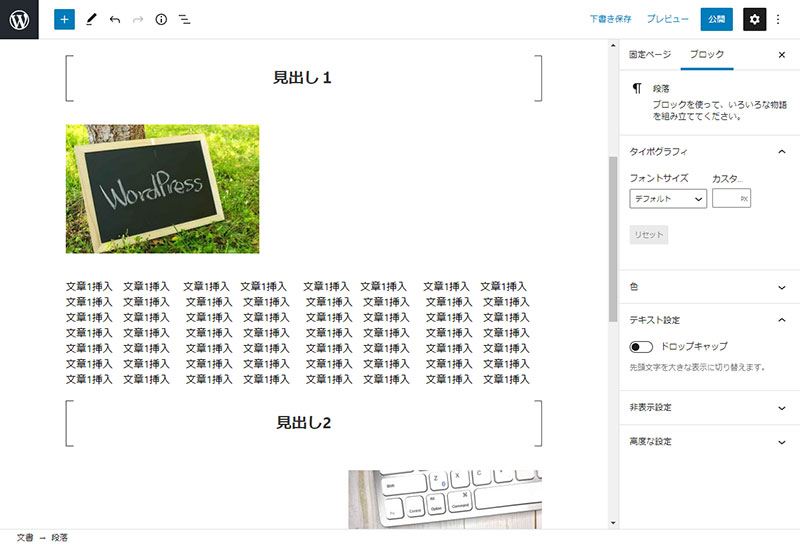Open the three-dot options menu

779,19
